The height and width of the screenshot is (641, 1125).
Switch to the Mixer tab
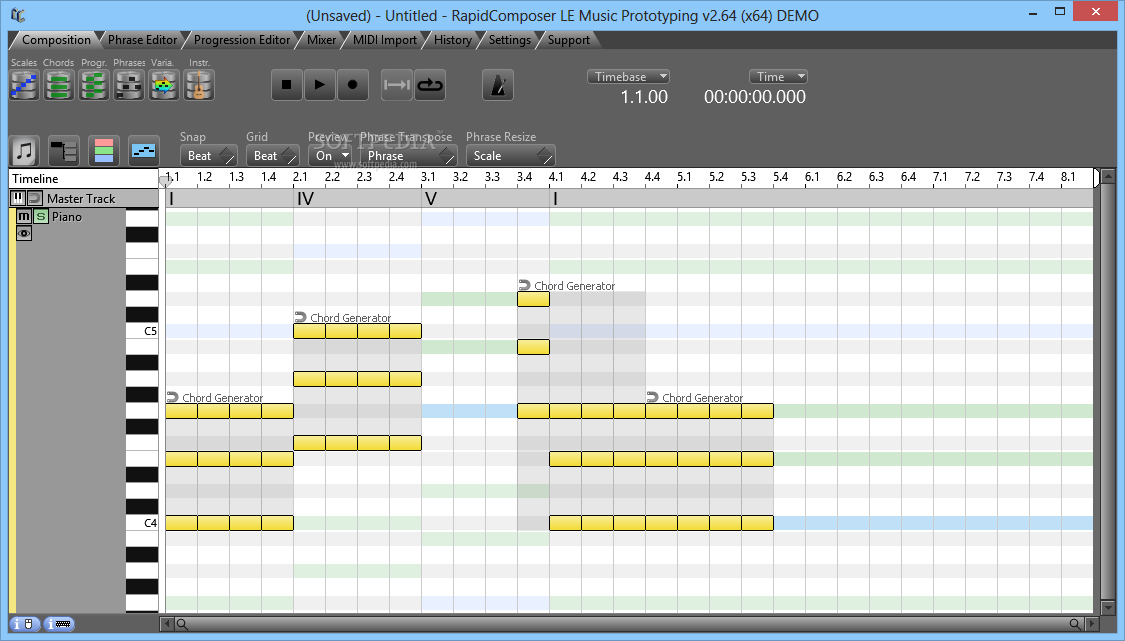tap(321, 40)
